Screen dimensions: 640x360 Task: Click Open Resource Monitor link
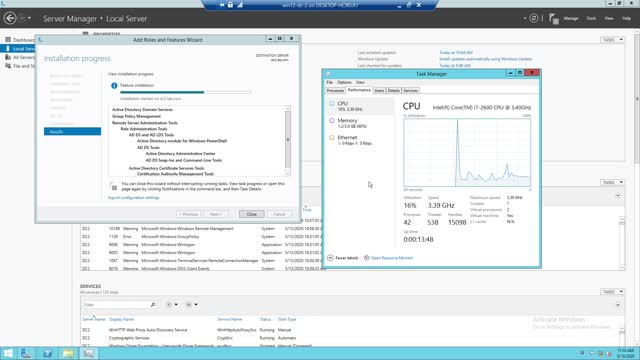388,258
